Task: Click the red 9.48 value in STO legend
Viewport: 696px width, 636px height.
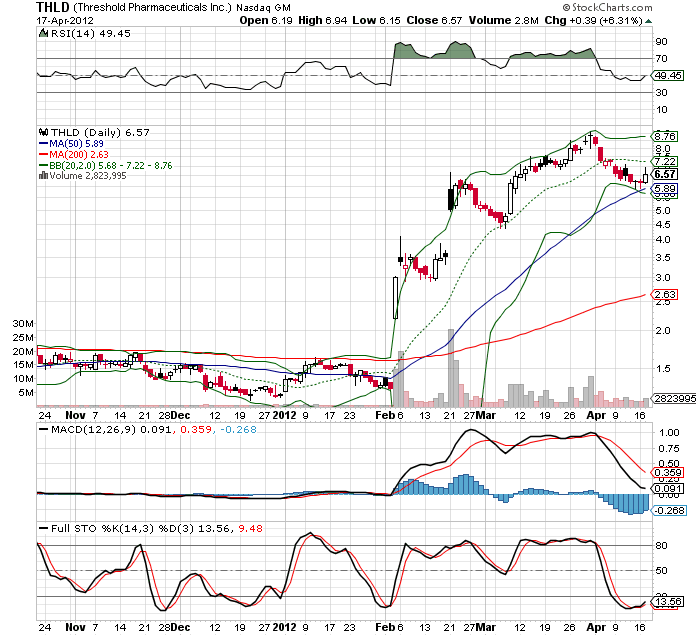Action: coord(250,529)
